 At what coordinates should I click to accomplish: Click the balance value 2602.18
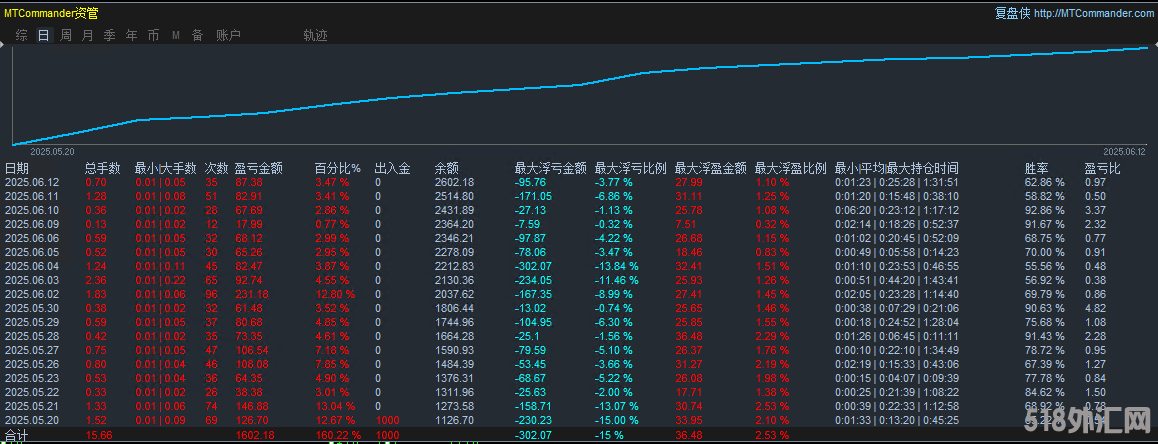tap(454, 182)
